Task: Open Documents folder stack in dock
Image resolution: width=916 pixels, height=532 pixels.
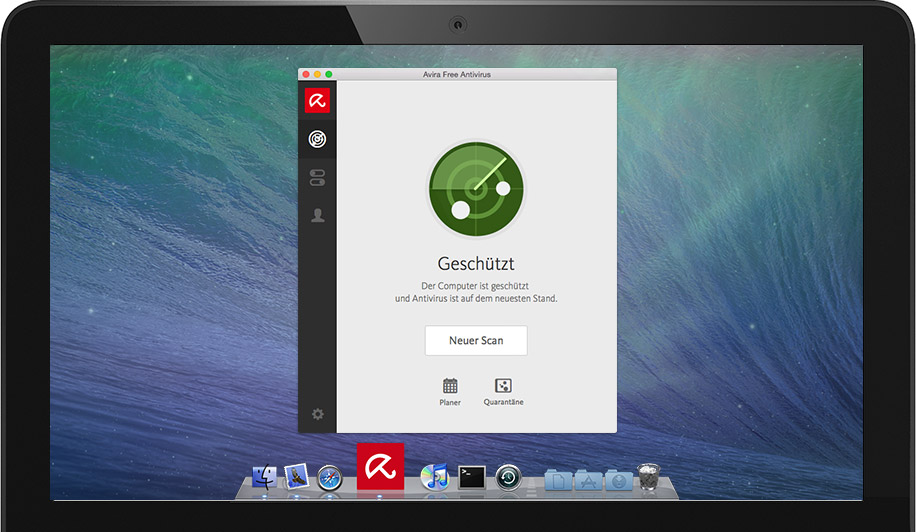Action: [x=558, y=479]
